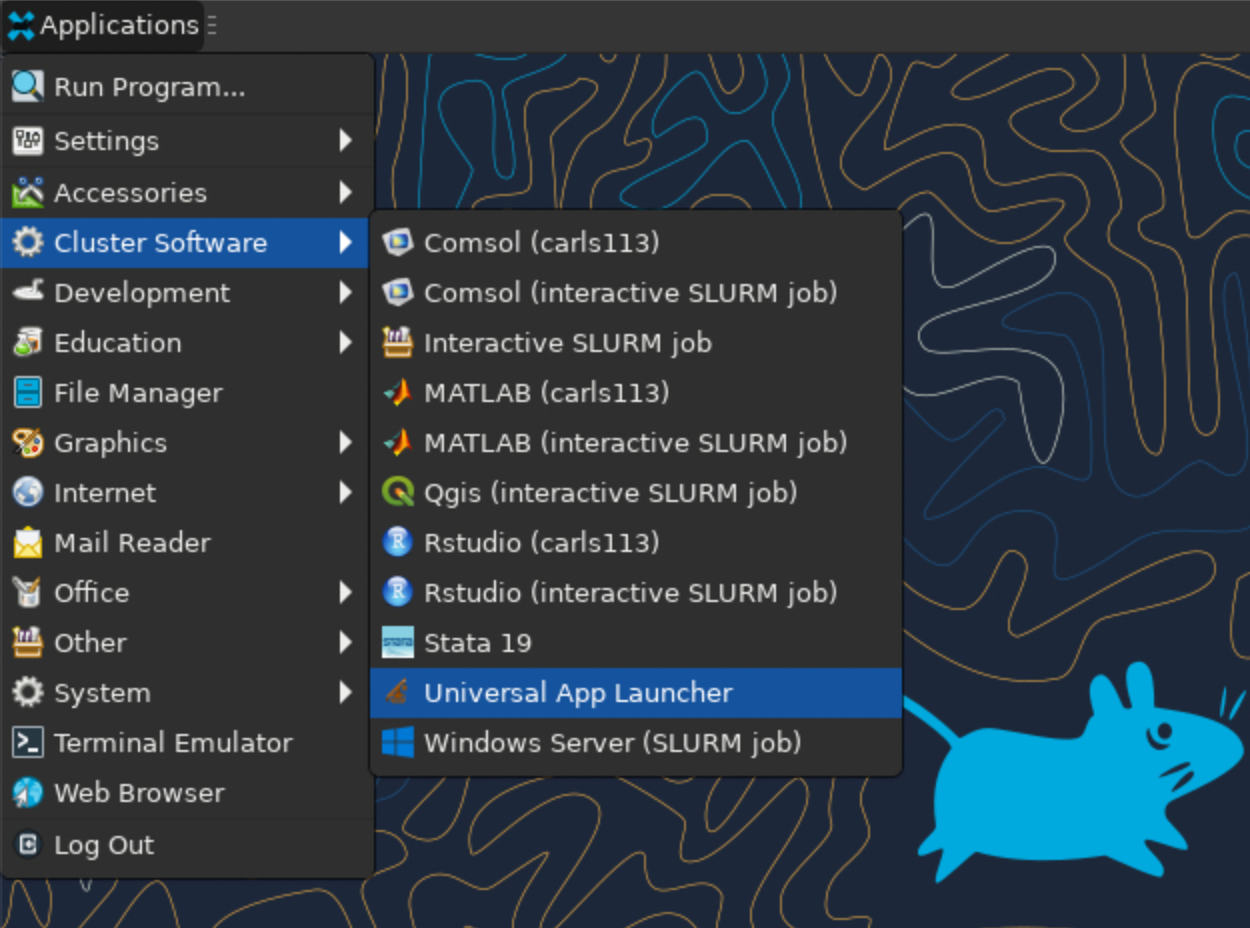Expand the Settings submenu arrow
Screen dimensions: 1250x928
pos(346,141)
